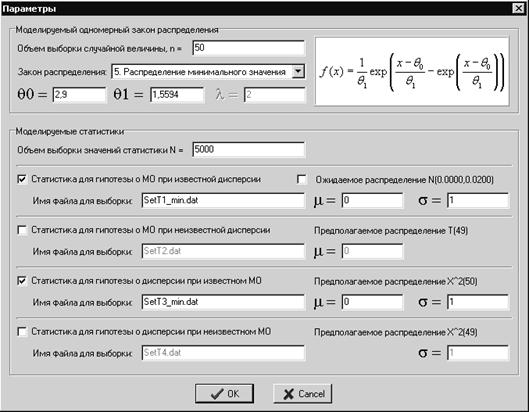Click the θ0 parameter field showing 2,9

[79, 94]
